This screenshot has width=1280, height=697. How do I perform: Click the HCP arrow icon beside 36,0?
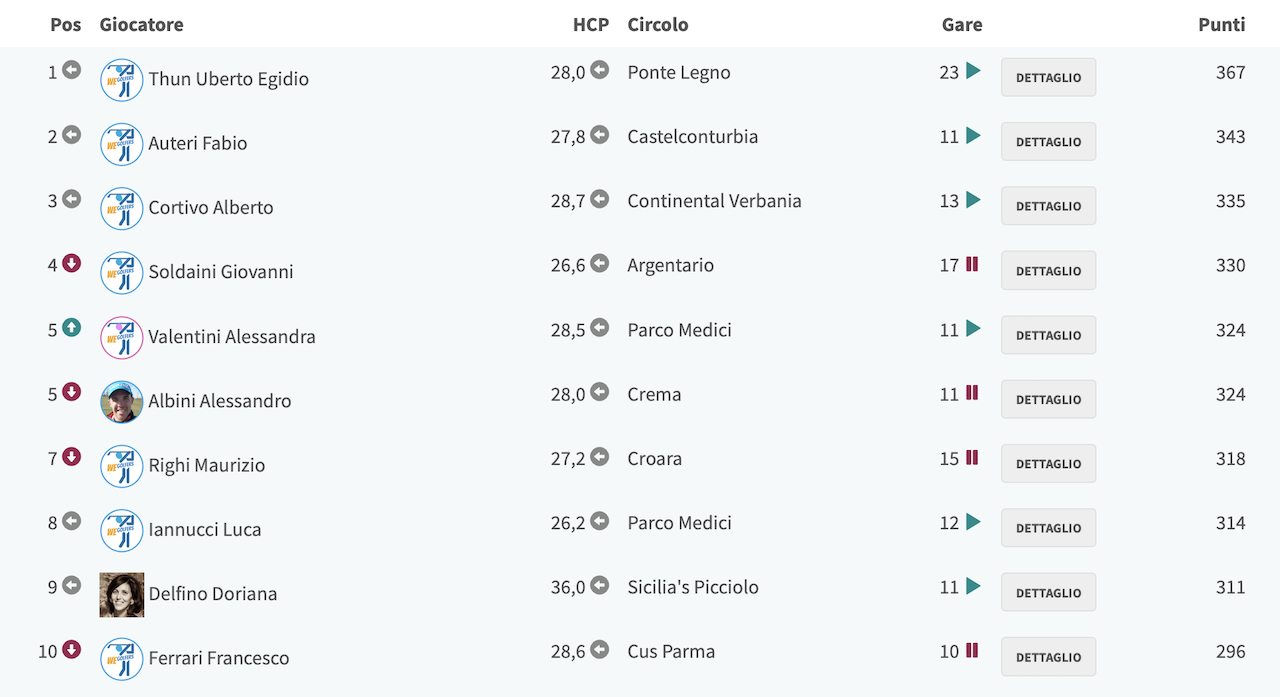[599, 586]
